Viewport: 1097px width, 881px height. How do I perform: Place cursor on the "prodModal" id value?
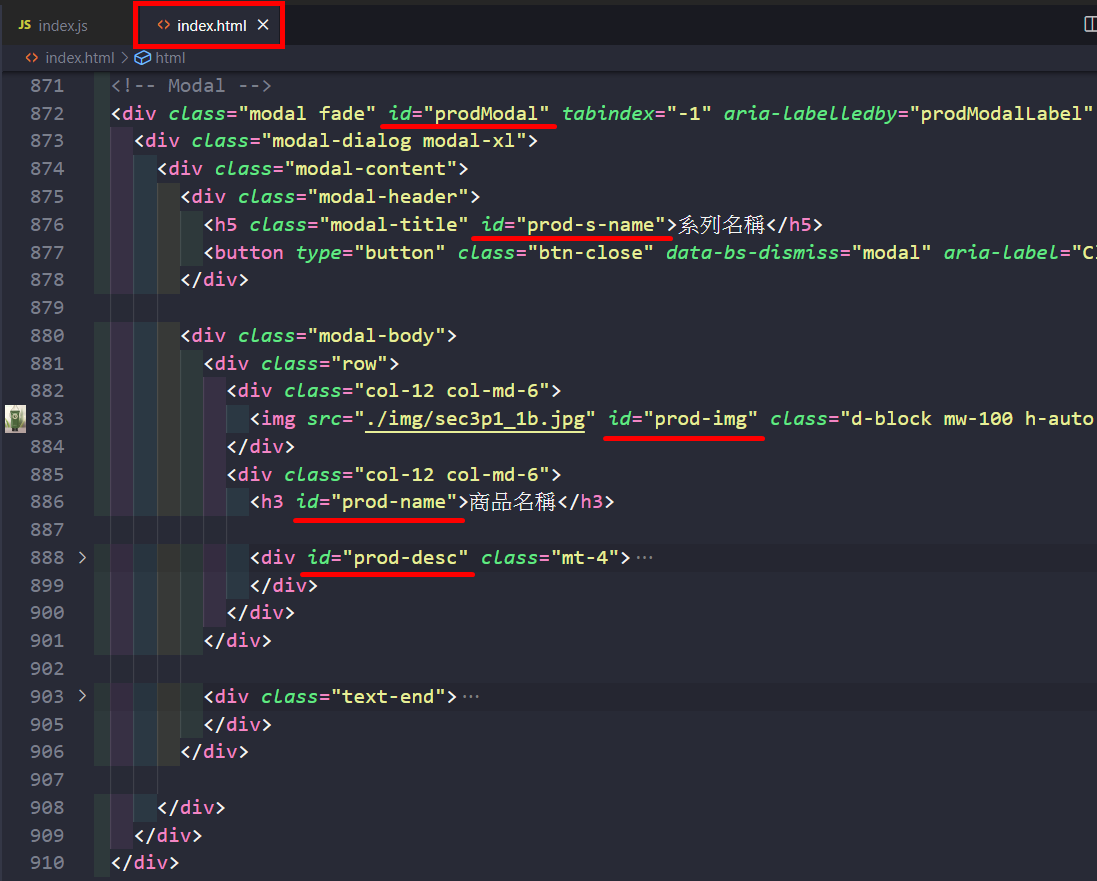[x=486, y=113]
